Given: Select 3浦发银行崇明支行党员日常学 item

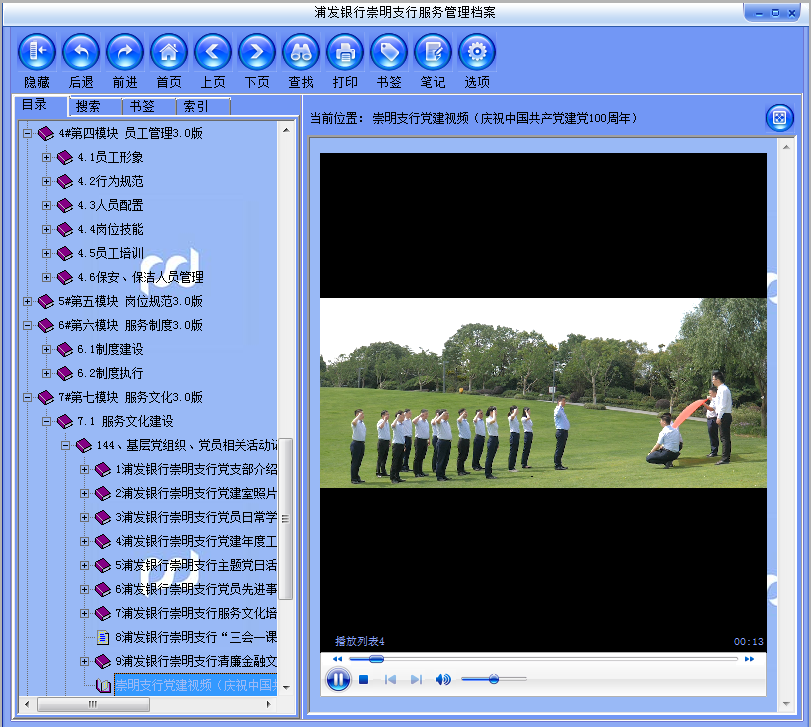Looking at the screenshot, I should tap(196, 517).
